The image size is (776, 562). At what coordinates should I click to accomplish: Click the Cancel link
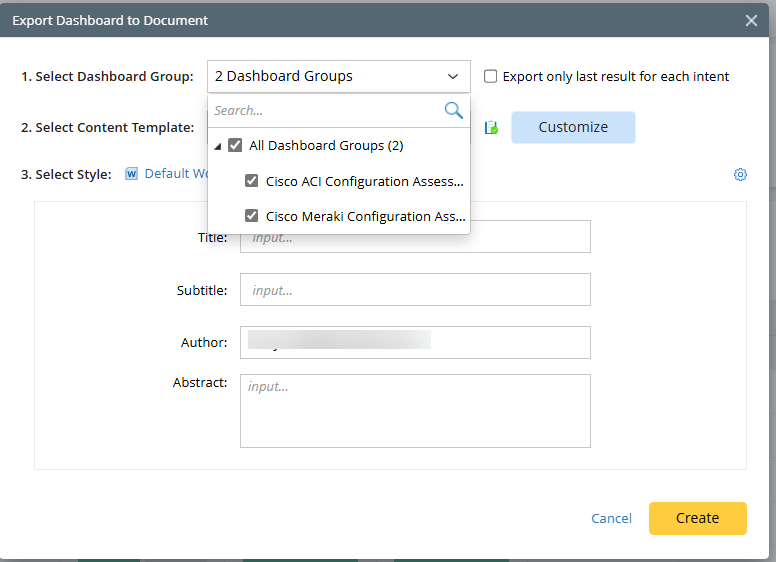(611, 518)
